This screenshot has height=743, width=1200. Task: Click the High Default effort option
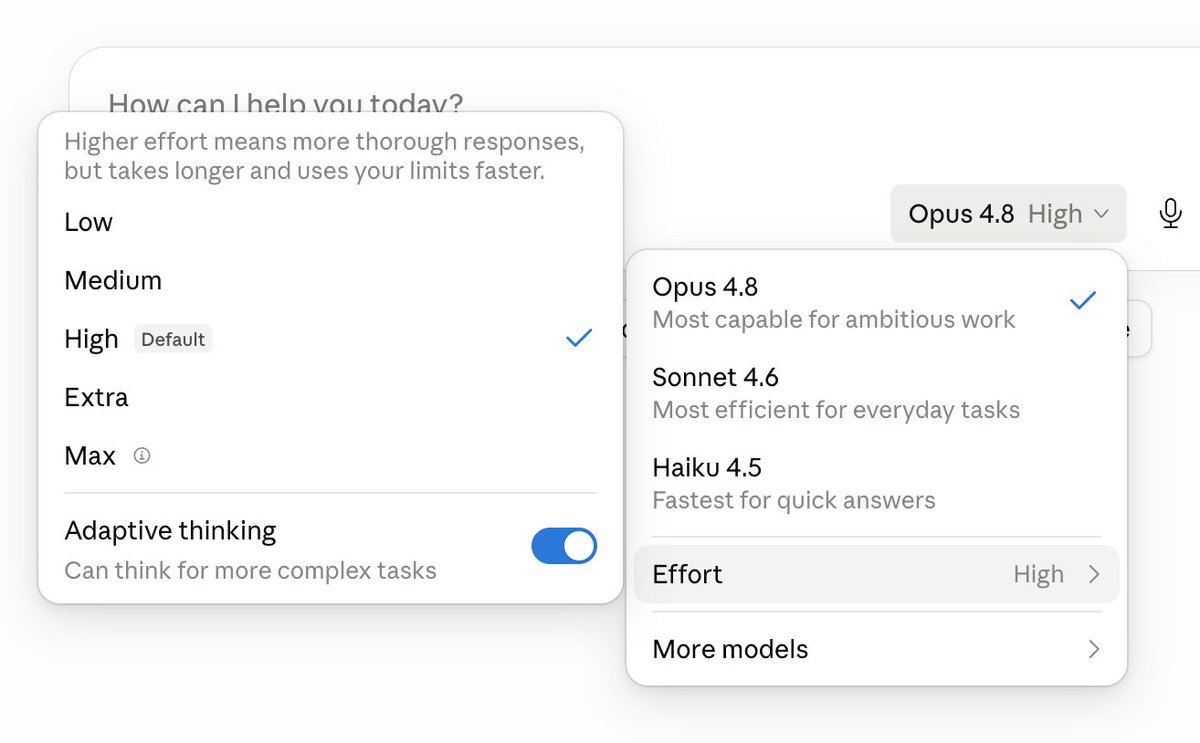[330, 339]
